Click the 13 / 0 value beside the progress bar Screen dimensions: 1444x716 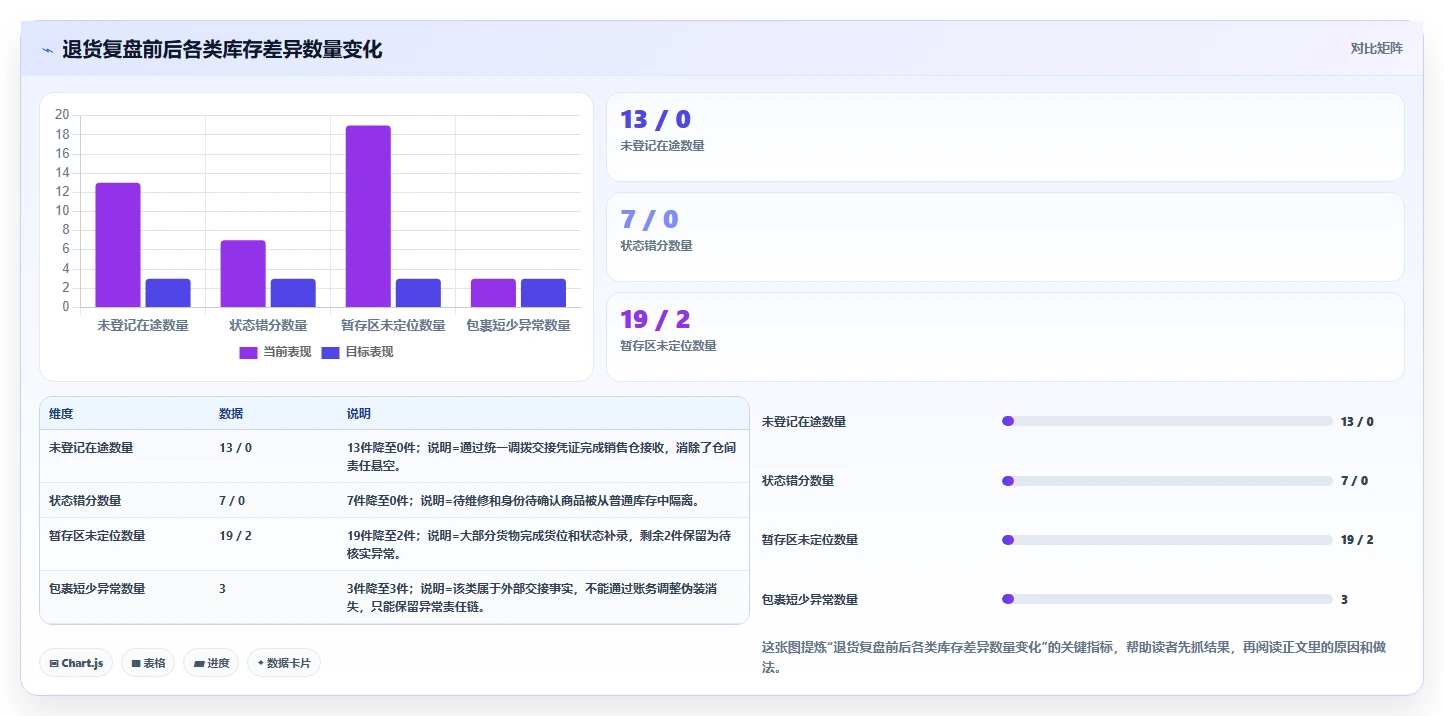point(1357,422)
